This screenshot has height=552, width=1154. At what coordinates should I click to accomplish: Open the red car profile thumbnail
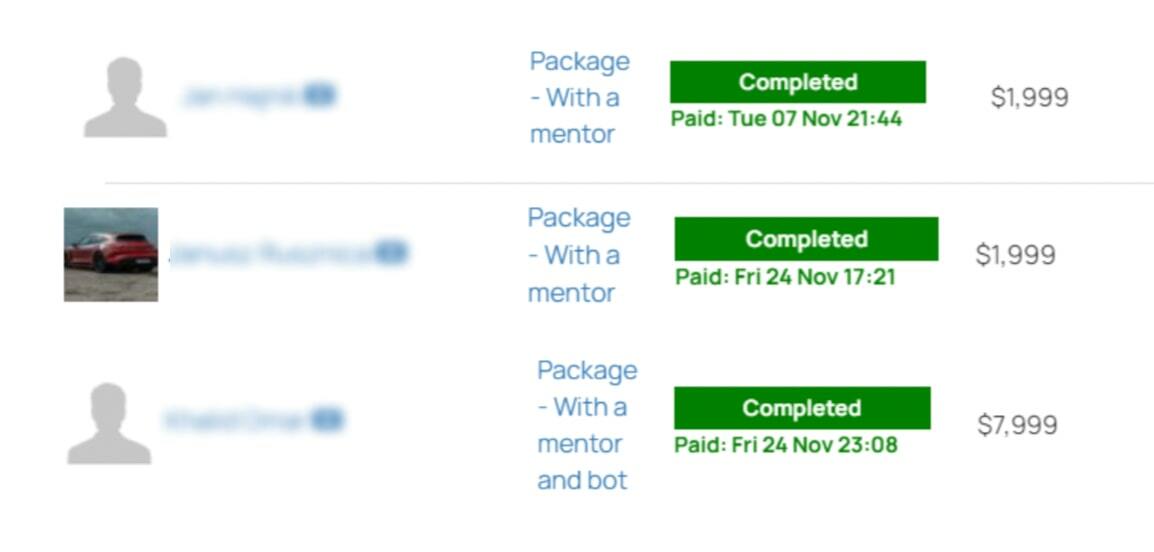click(111, 254)
